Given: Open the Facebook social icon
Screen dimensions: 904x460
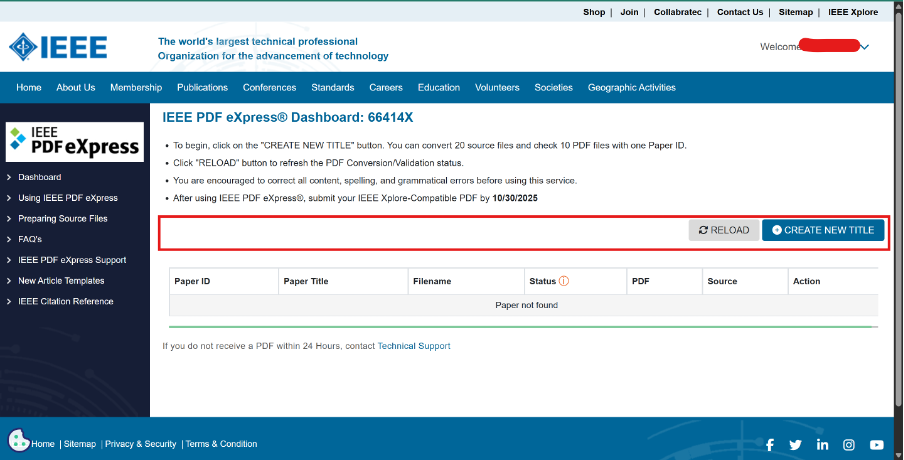Looking at the screenshot, I should click(770, 444).
